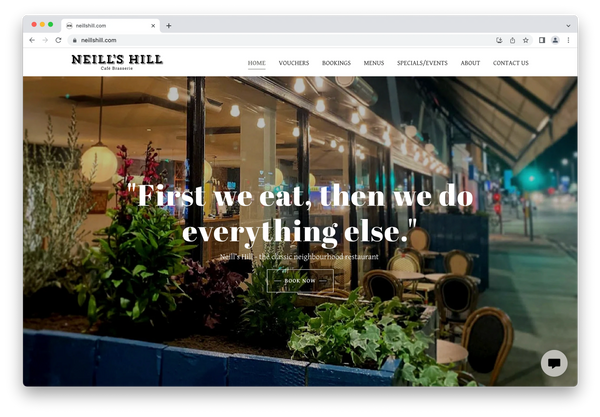
Task: Open the share page icon
Action: [x=512, y=40]
